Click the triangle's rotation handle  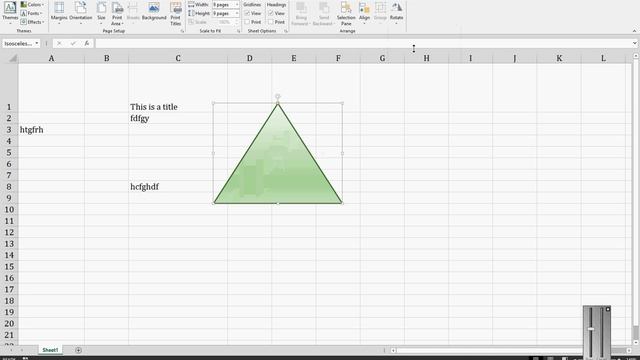pos(278,97)
